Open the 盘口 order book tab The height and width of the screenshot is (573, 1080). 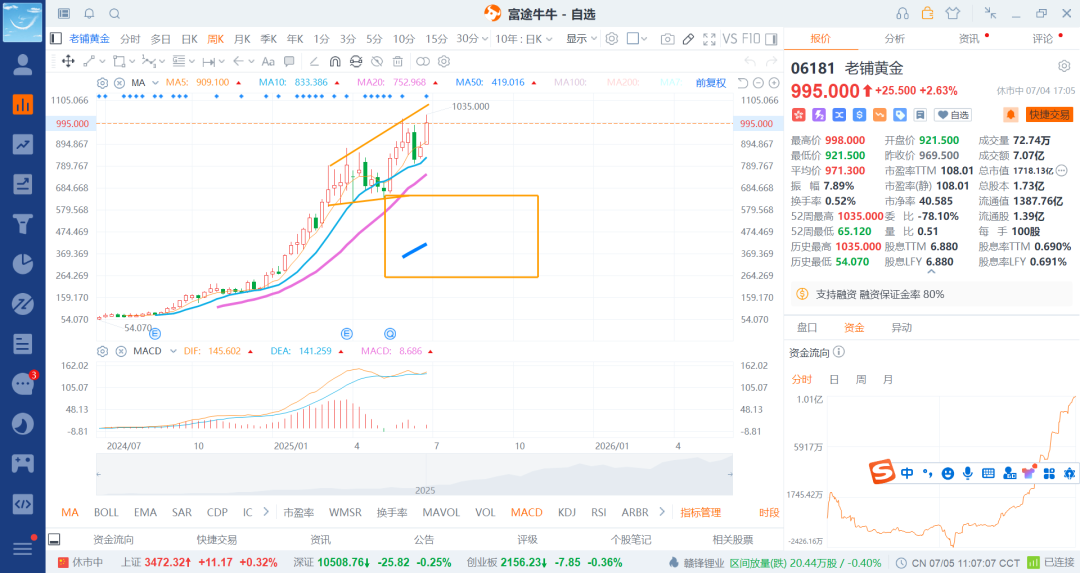pyautogui.click(x=807, y=328)
